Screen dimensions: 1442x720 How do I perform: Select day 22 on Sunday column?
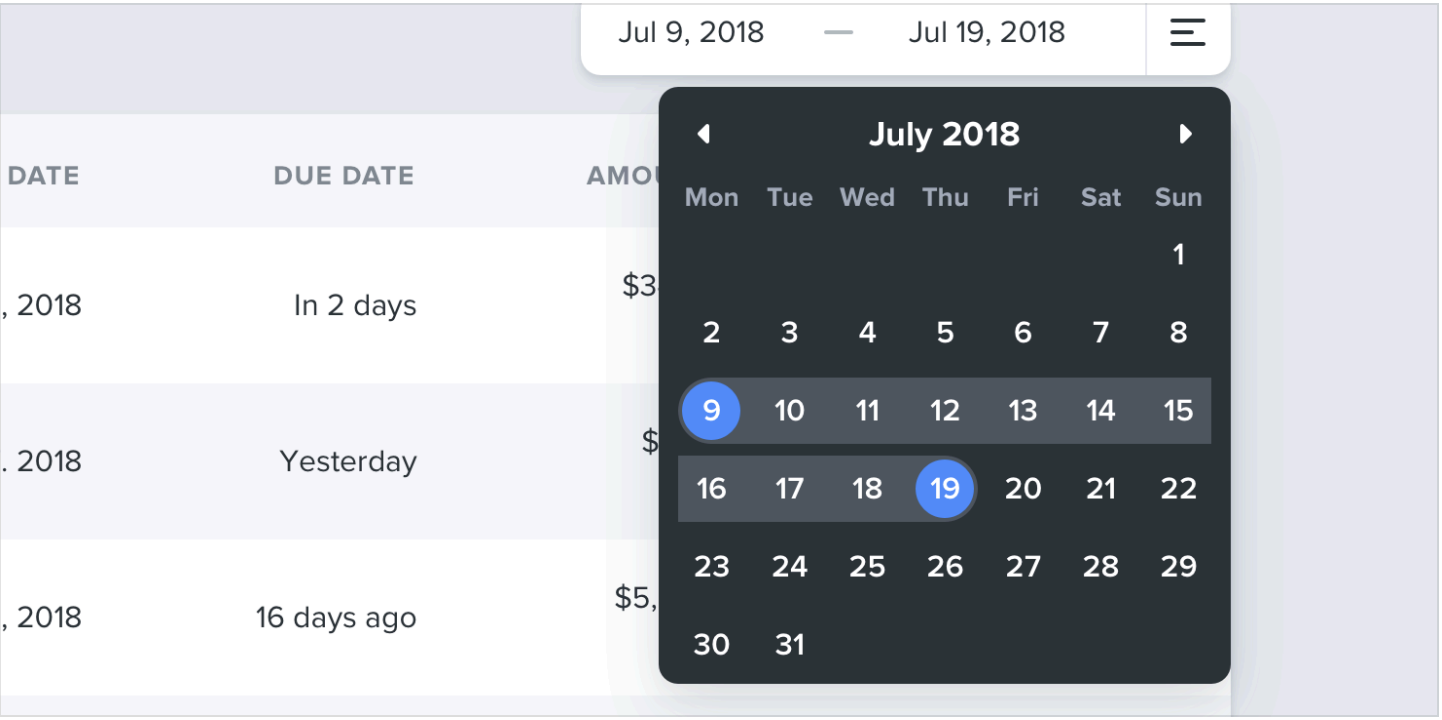coord(1178,489)
